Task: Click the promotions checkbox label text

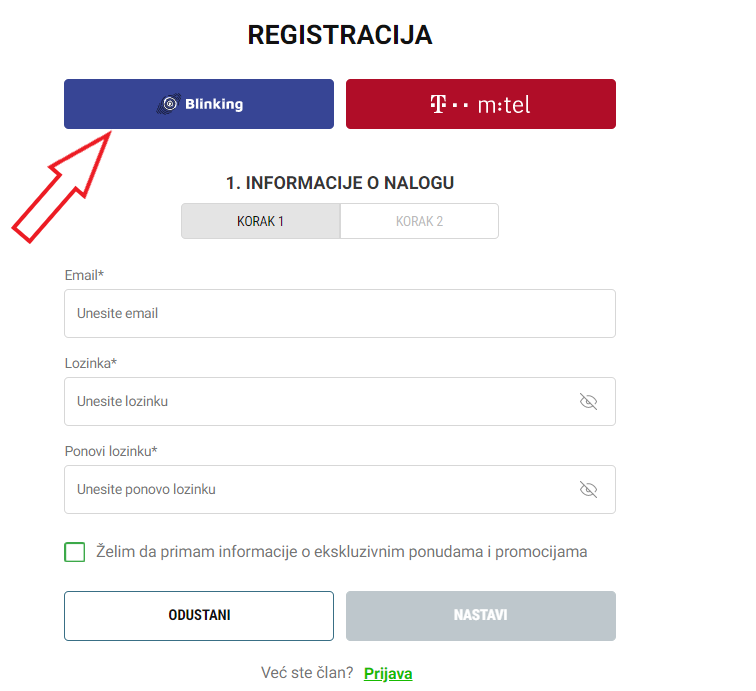Action: (341, 552)
